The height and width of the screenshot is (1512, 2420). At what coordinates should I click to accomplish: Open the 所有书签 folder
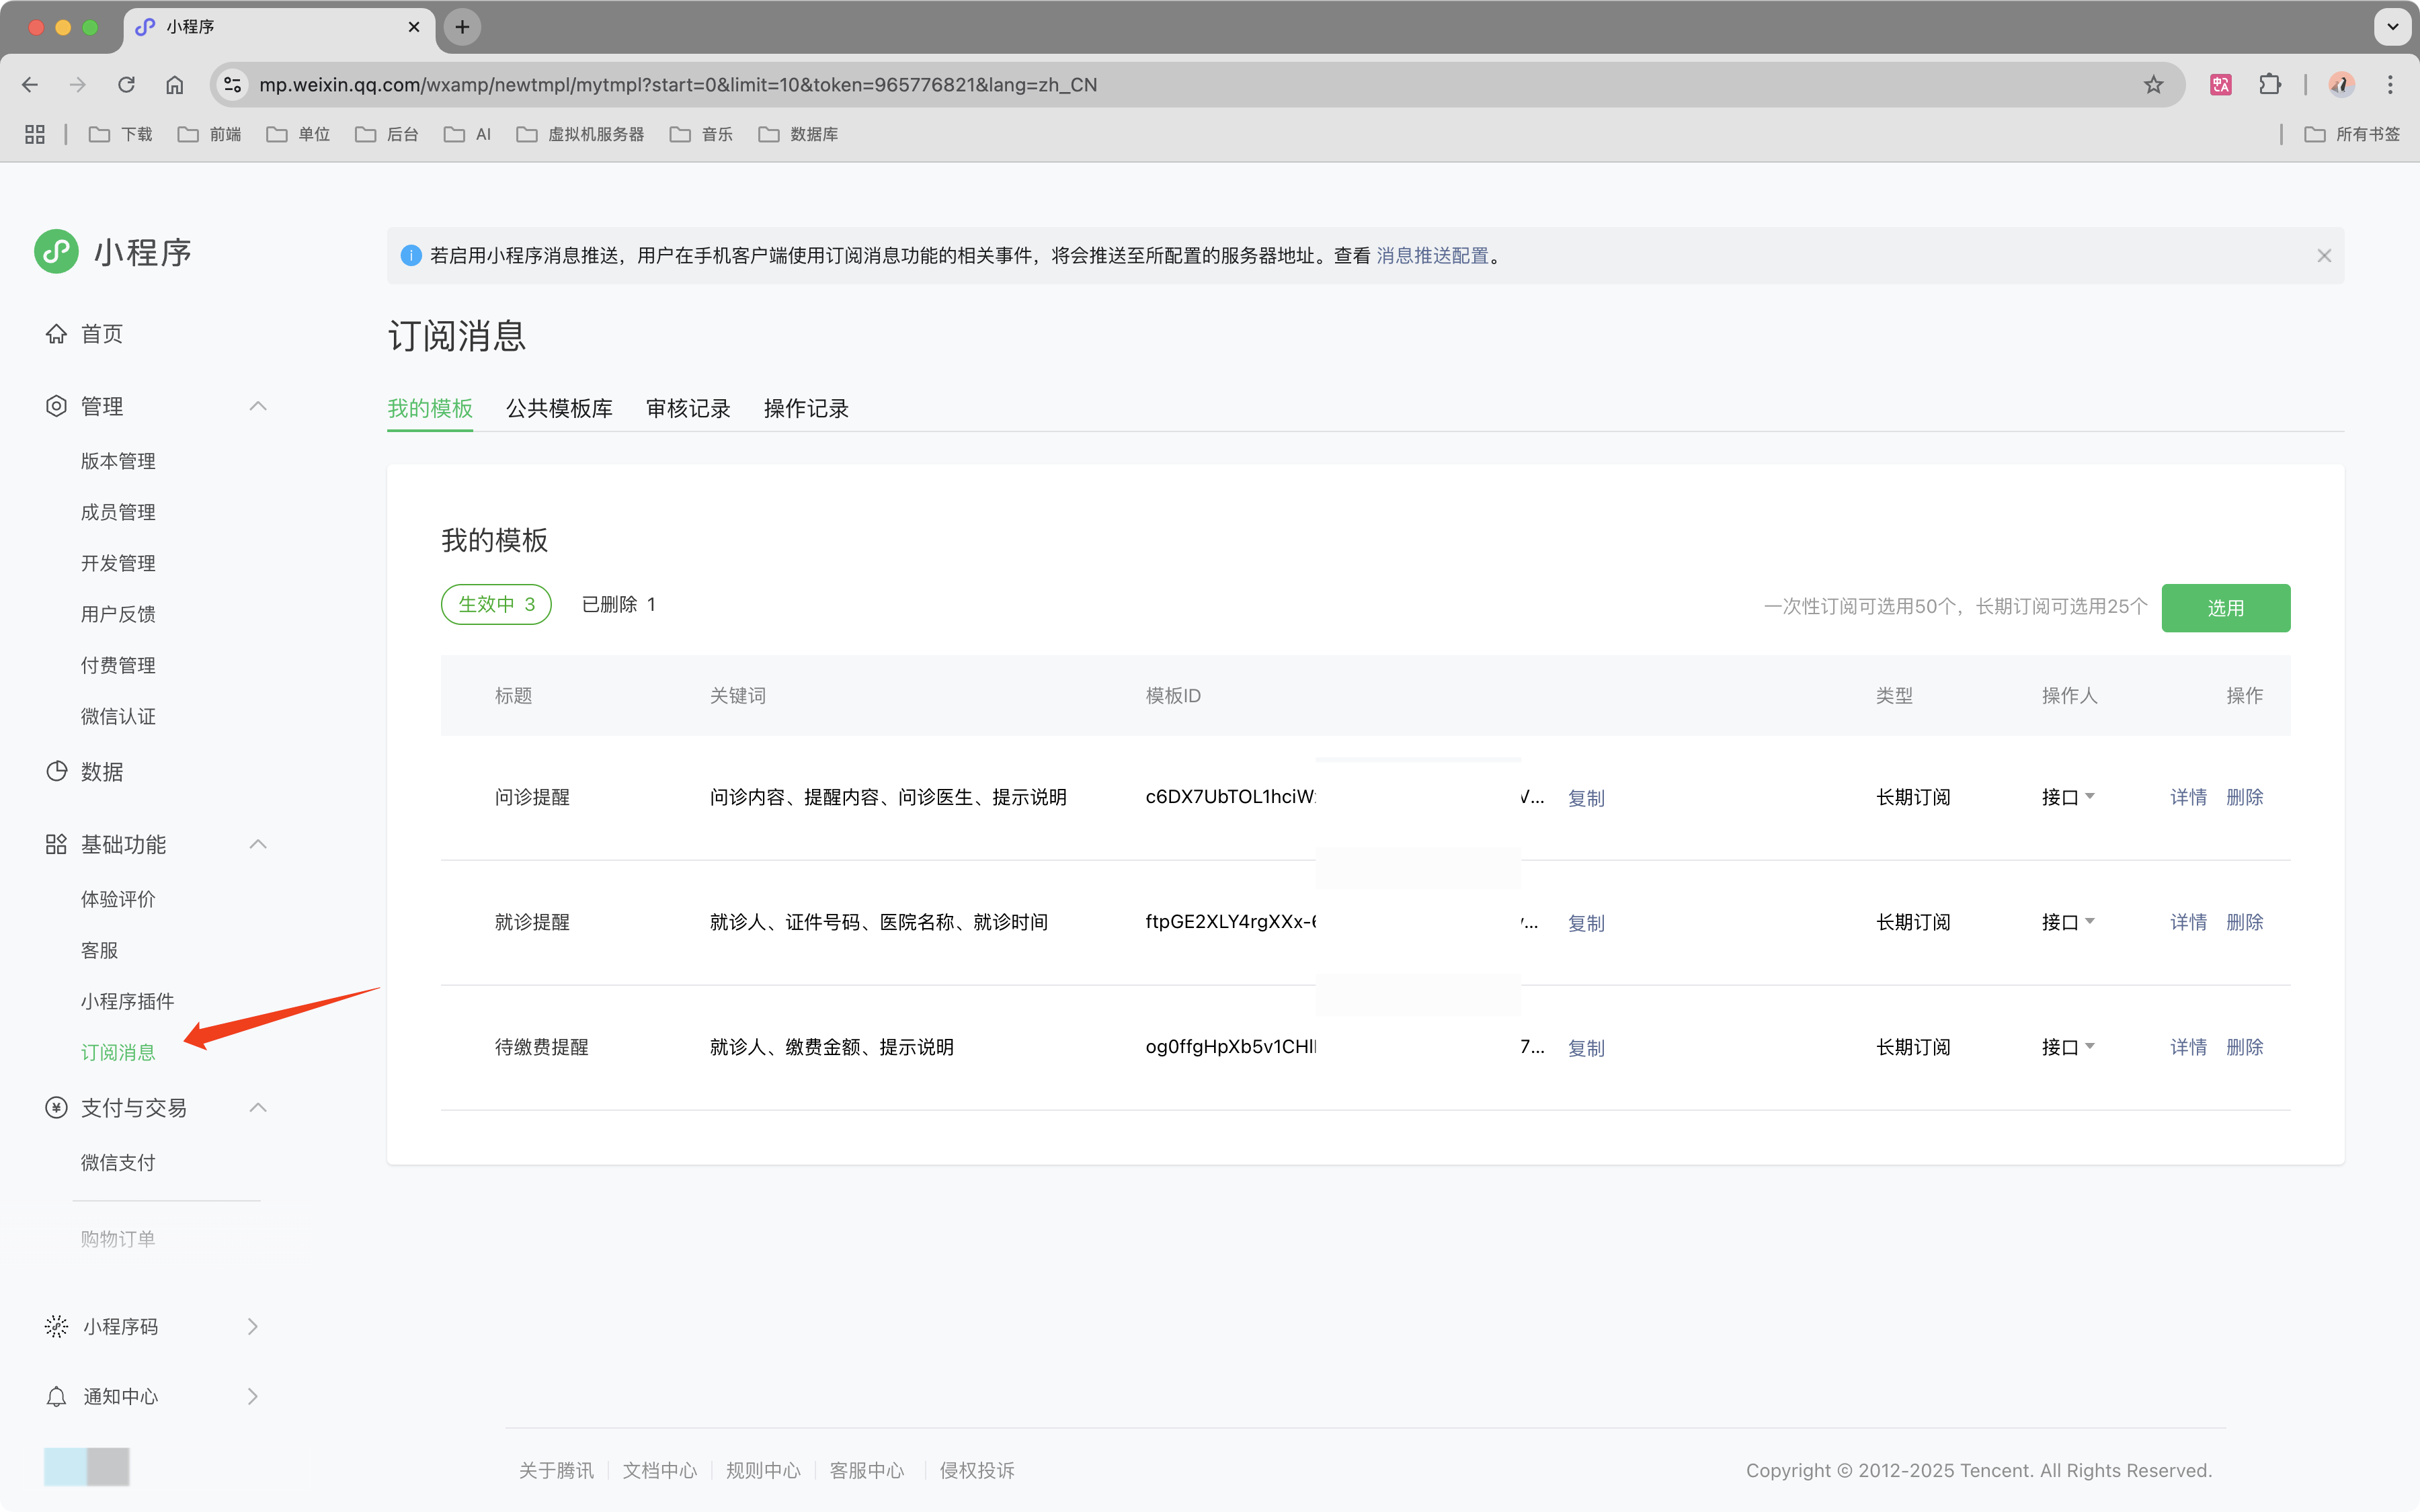[2352, 134]
